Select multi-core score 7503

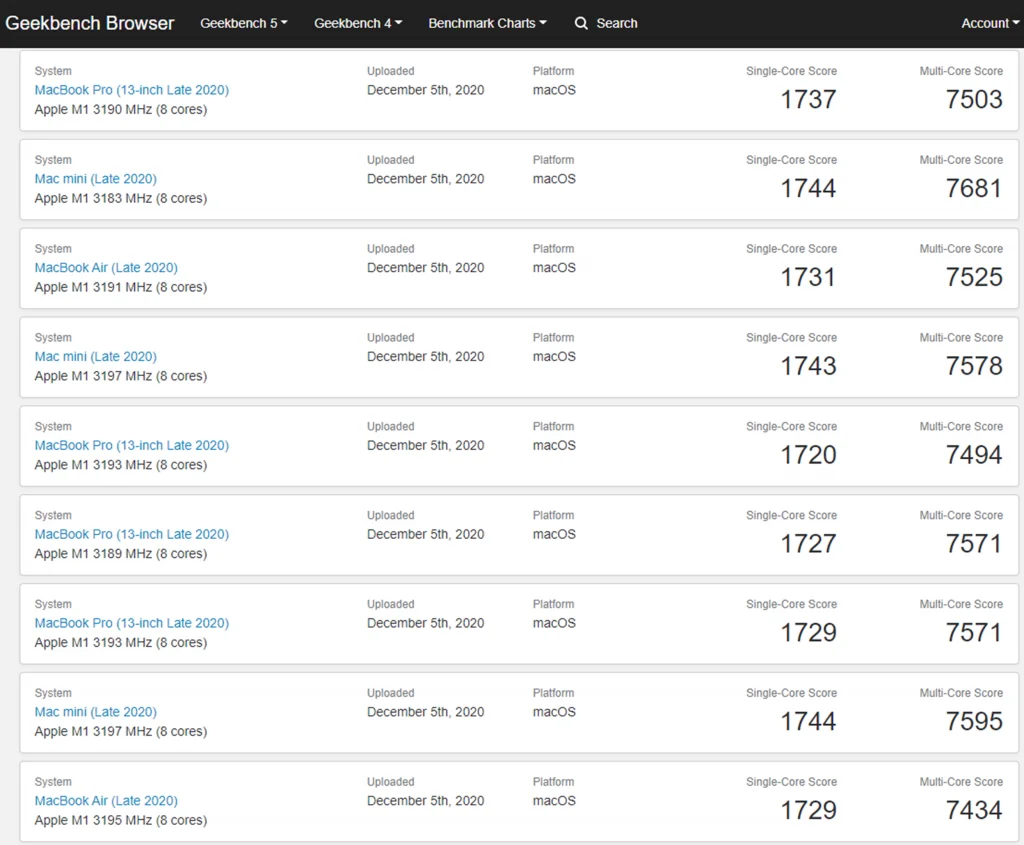click(974, 99)
